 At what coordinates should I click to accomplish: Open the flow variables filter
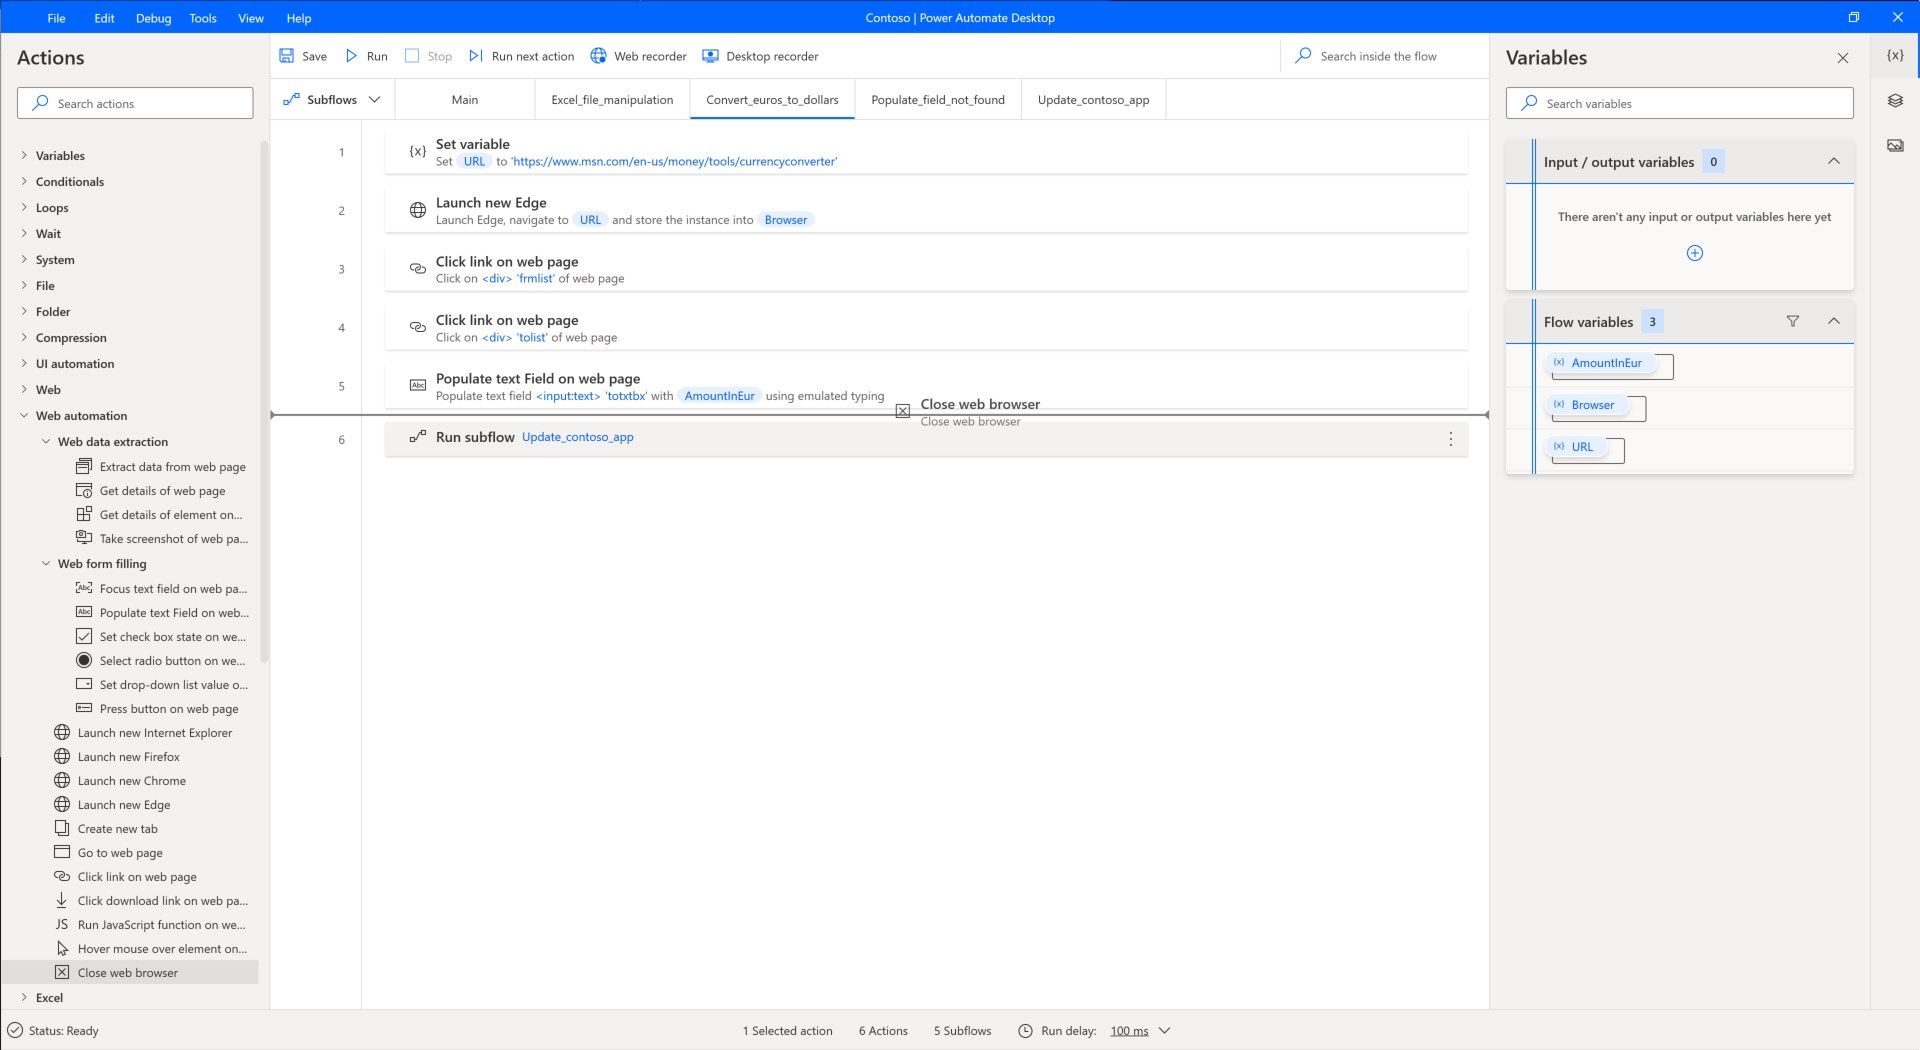(1793, 321)
